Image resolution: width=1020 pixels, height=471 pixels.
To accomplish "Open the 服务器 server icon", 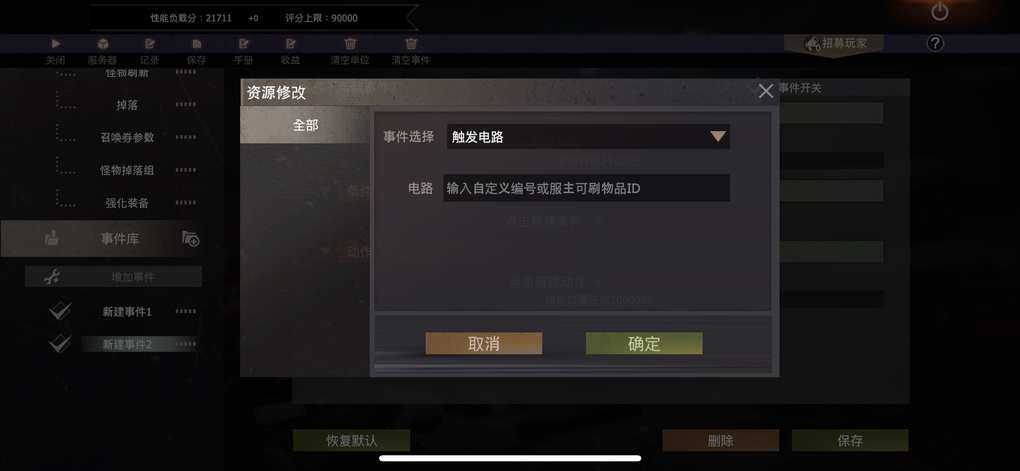I will pyautogui.click(x=102, y=44).
